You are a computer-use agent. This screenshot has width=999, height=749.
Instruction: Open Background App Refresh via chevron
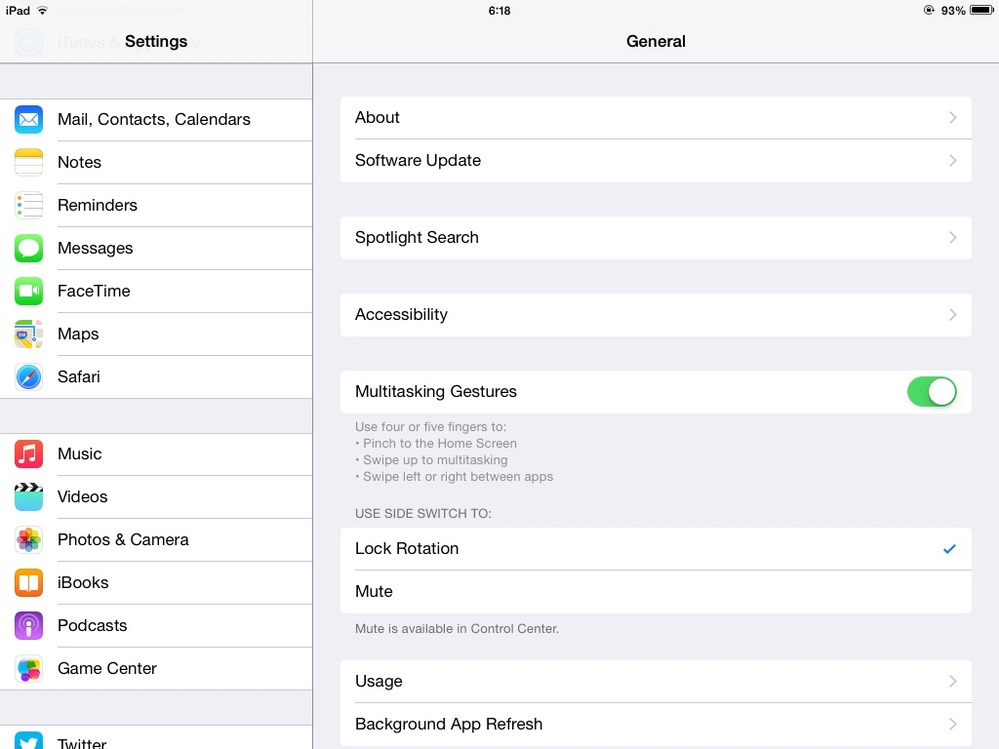tap(952, 724)
